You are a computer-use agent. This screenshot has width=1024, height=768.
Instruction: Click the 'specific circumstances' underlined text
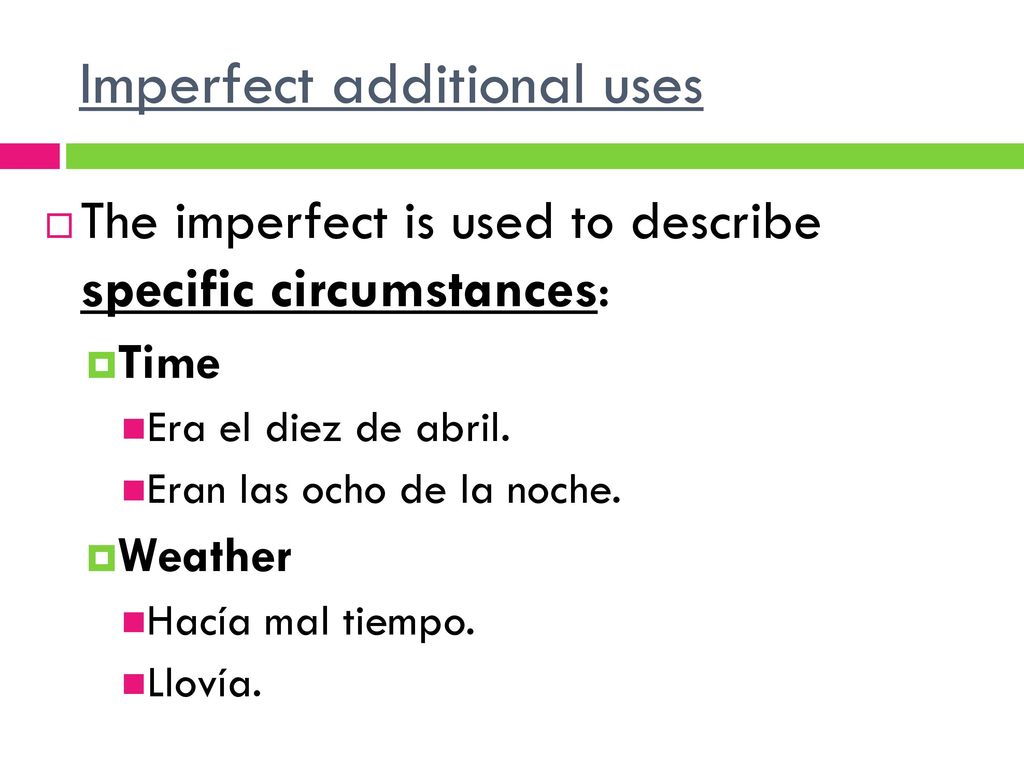click(339, 291)
